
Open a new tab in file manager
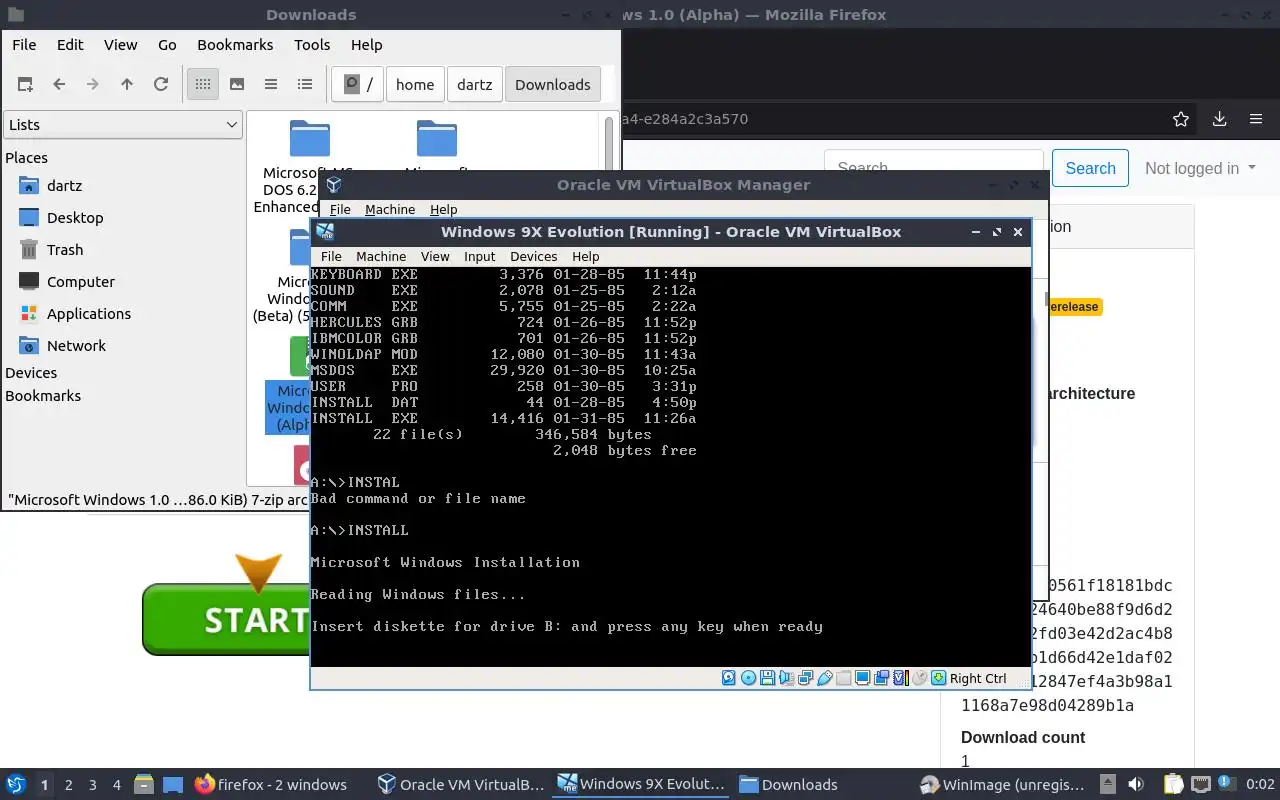click(25, 84)
